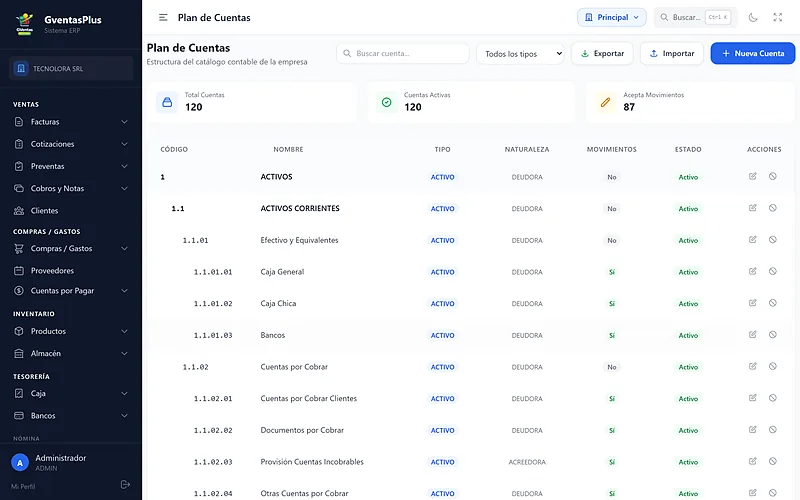Screen dimensions: 800x500
Task: Click the Exportar button
Action: click(x=602, y=54)
